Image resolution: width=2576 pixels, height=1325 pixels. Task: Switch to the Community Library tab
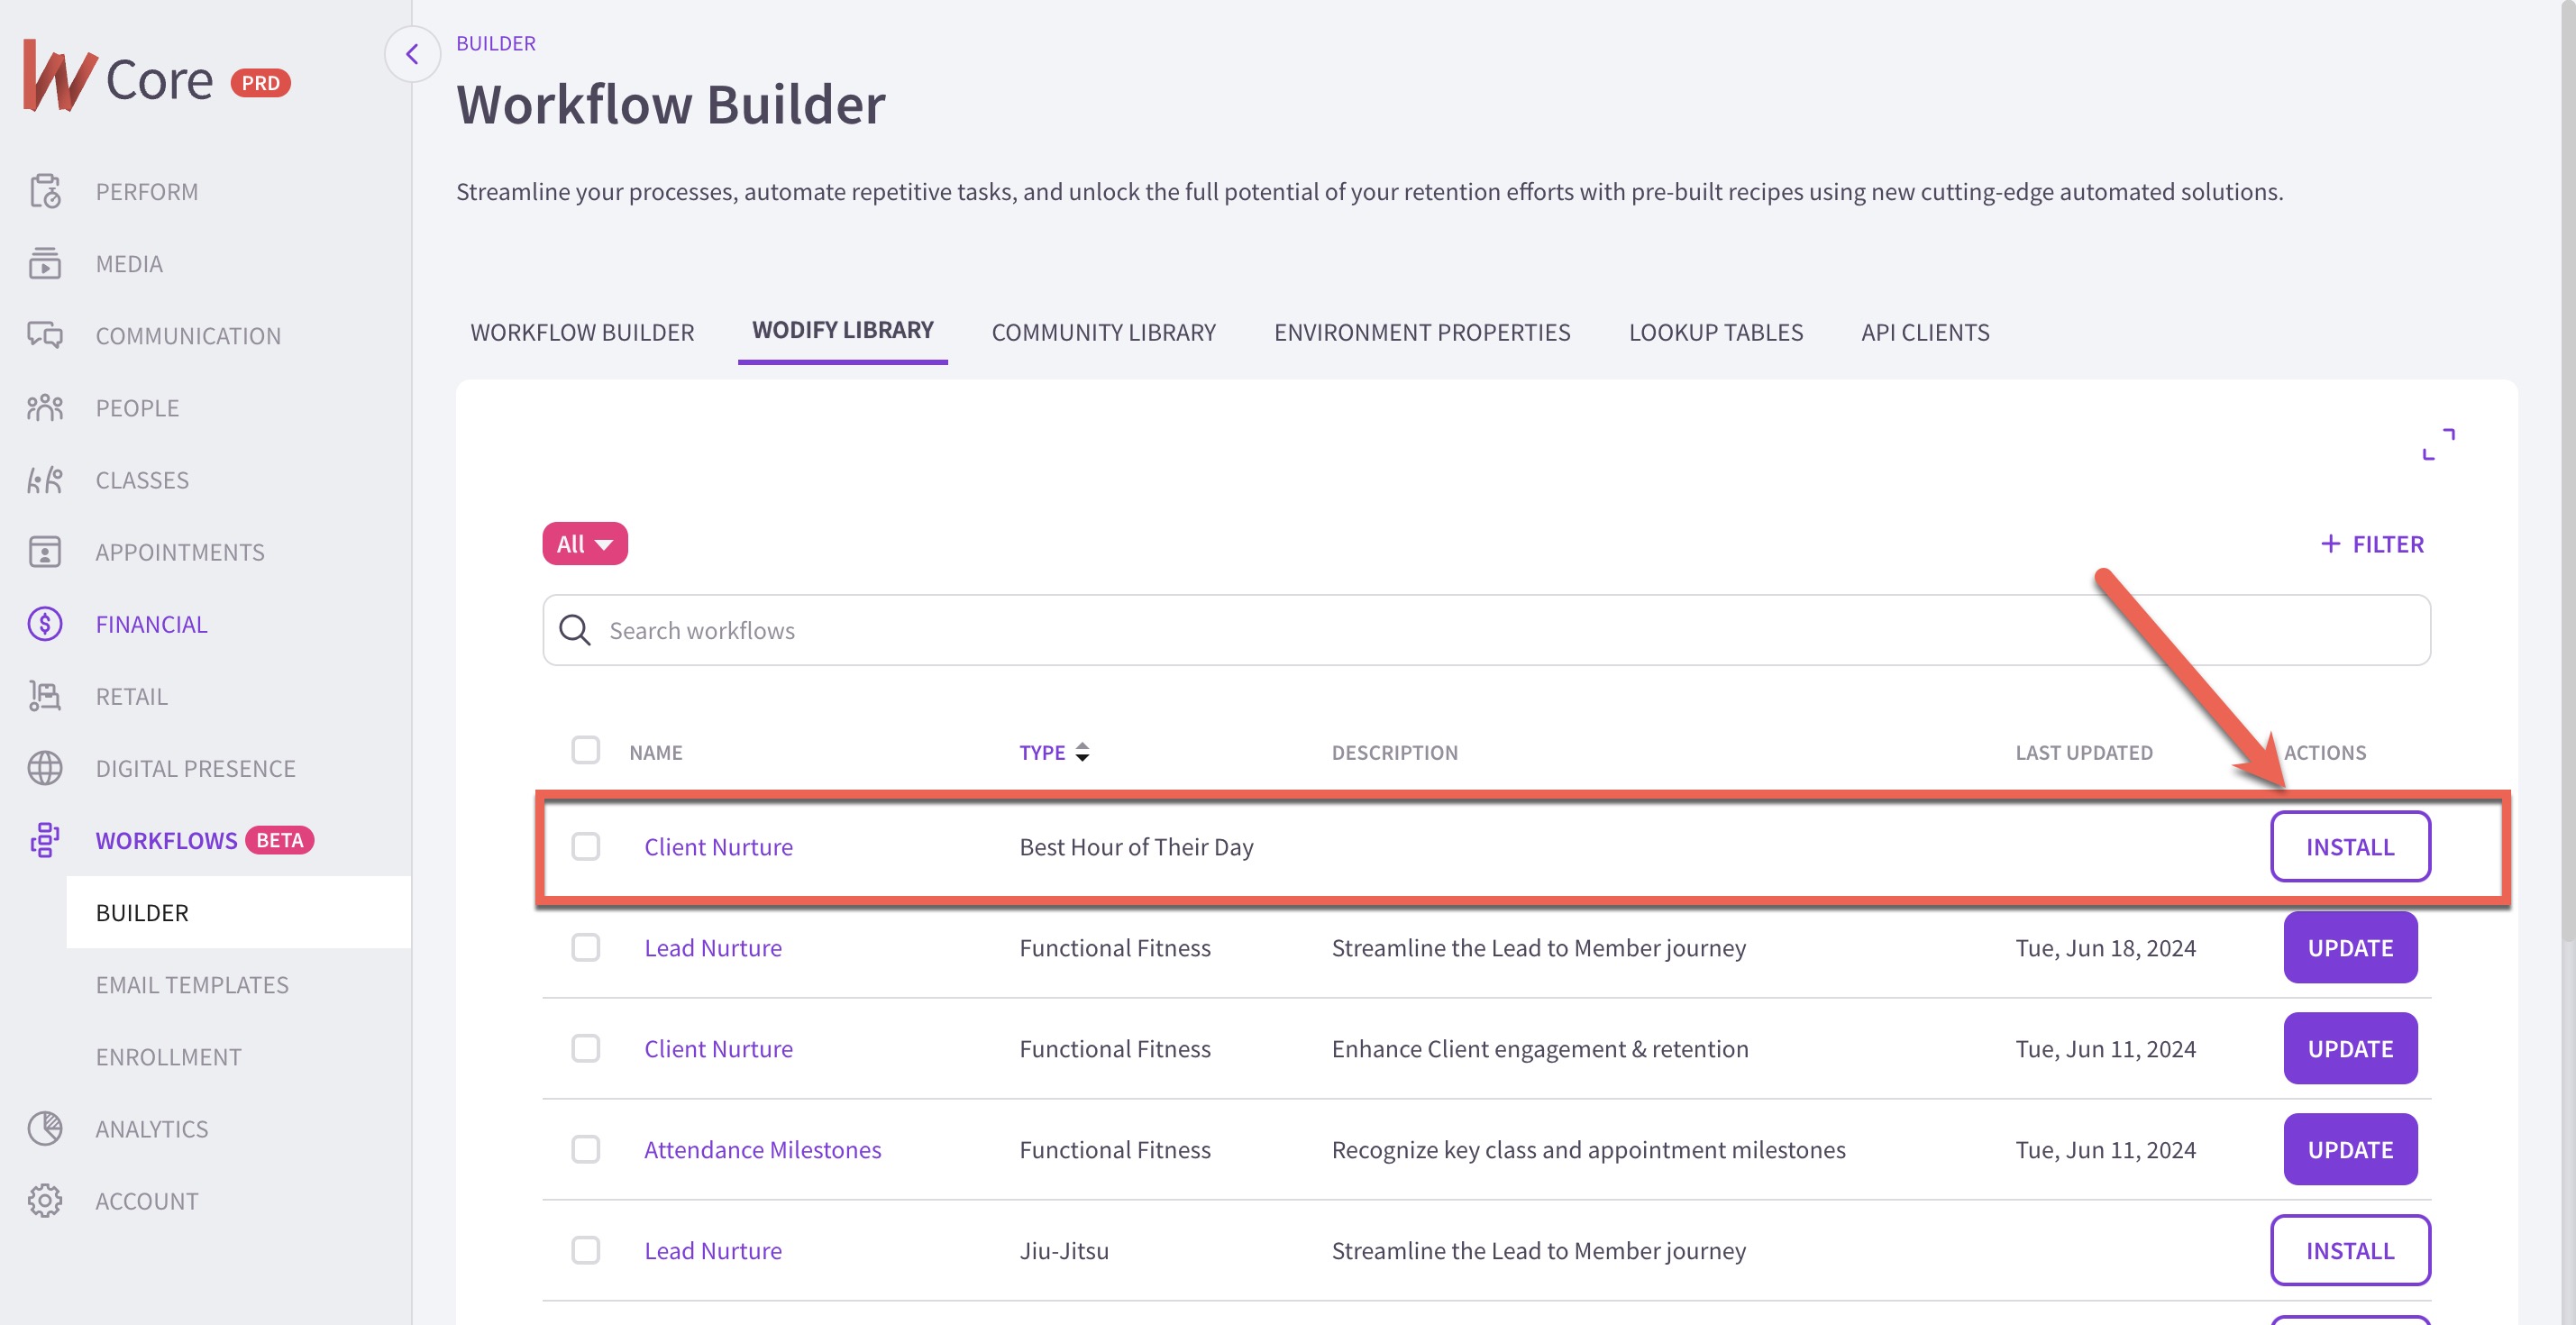1103,332
